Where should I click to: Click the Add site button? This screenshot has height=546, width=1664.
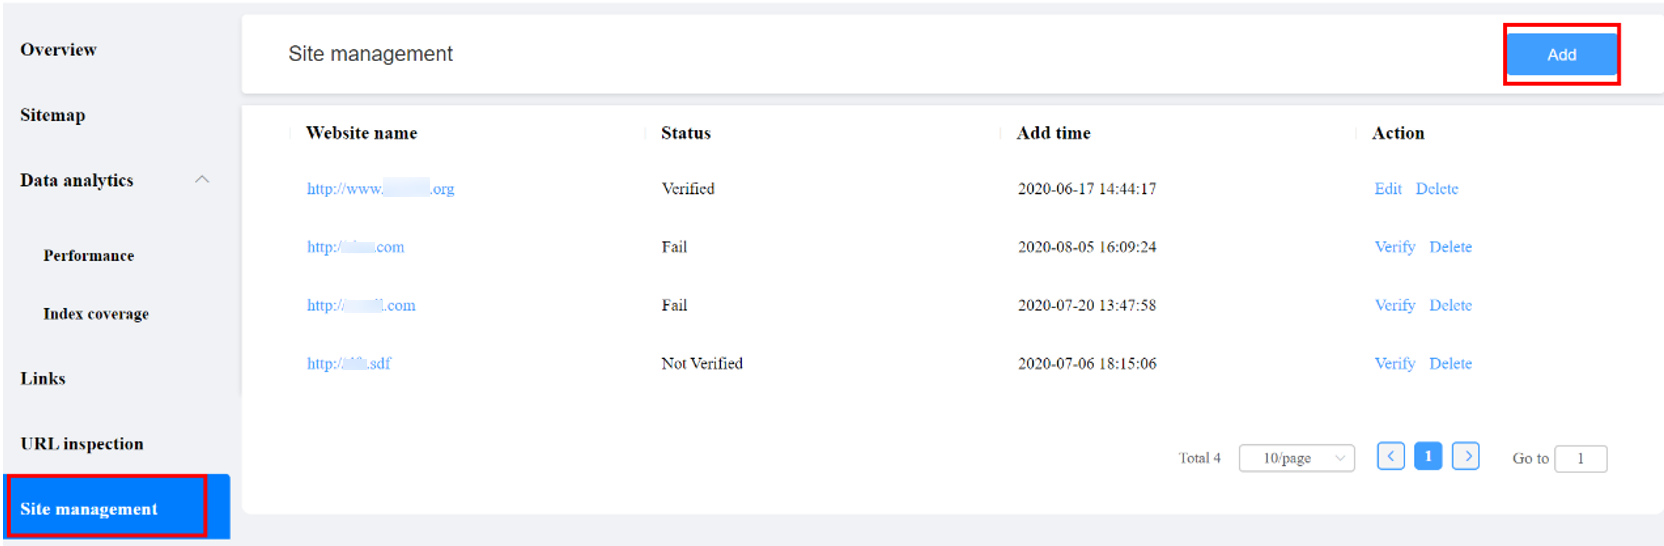point(1562,55)
